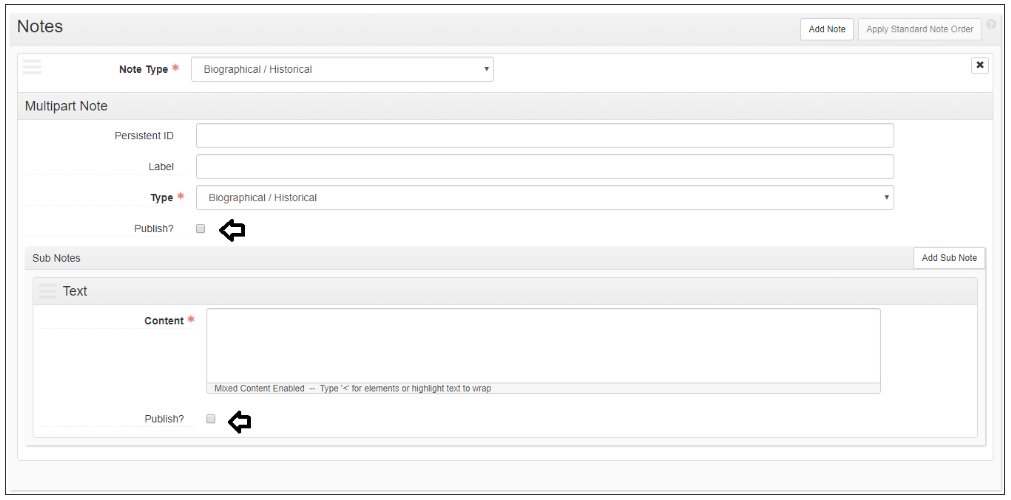Click the Multipart Note heading
This screenshot has height=500, width=1011.
coord(66,106)
